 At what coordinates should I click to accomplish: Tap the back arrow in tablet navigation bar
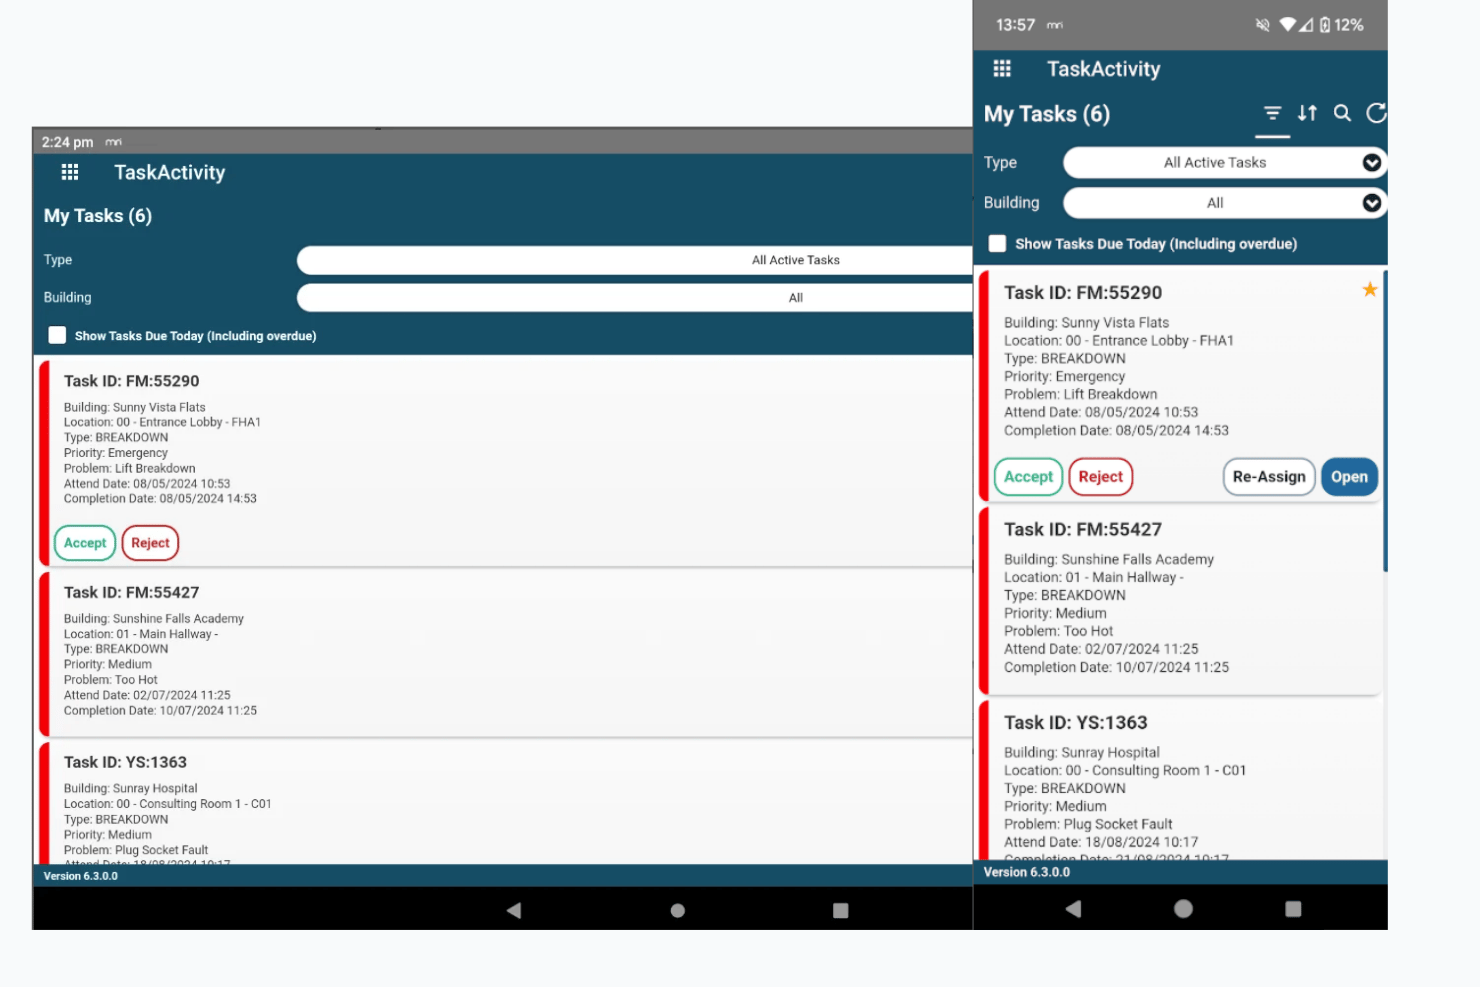point(514,910)
